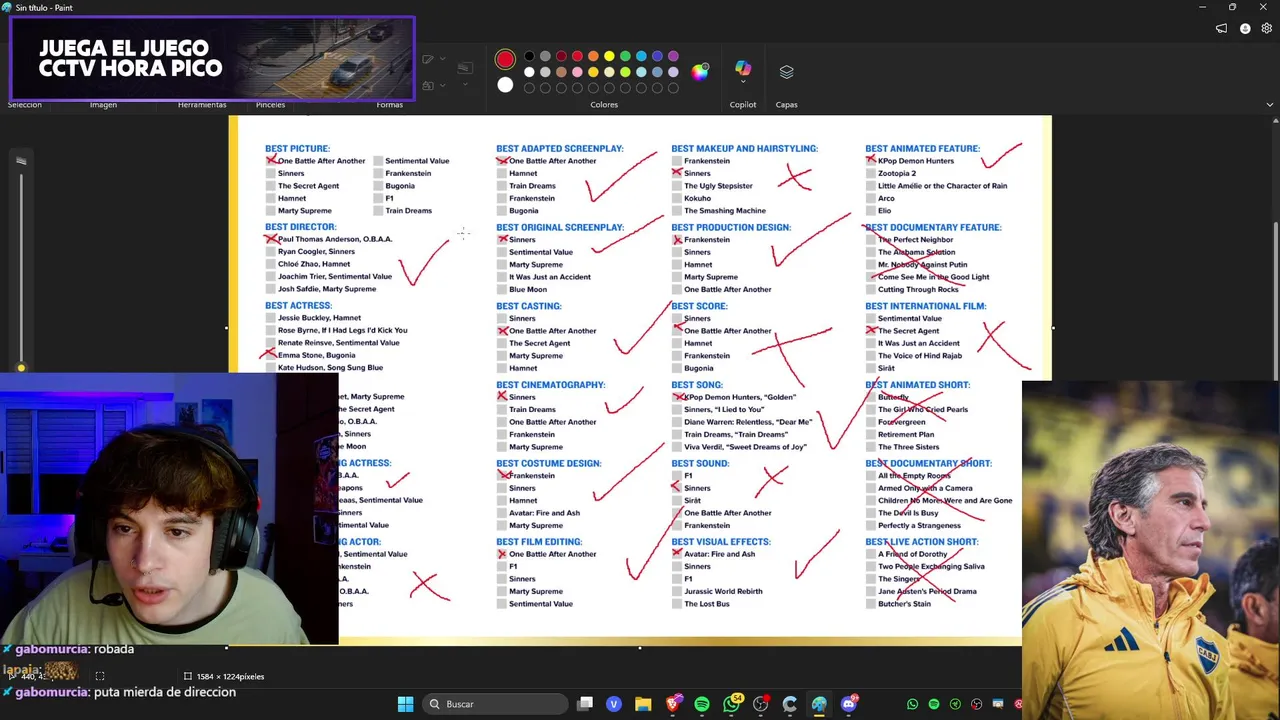Click the Selección group label
The image size is (1280, 720).
25,104
